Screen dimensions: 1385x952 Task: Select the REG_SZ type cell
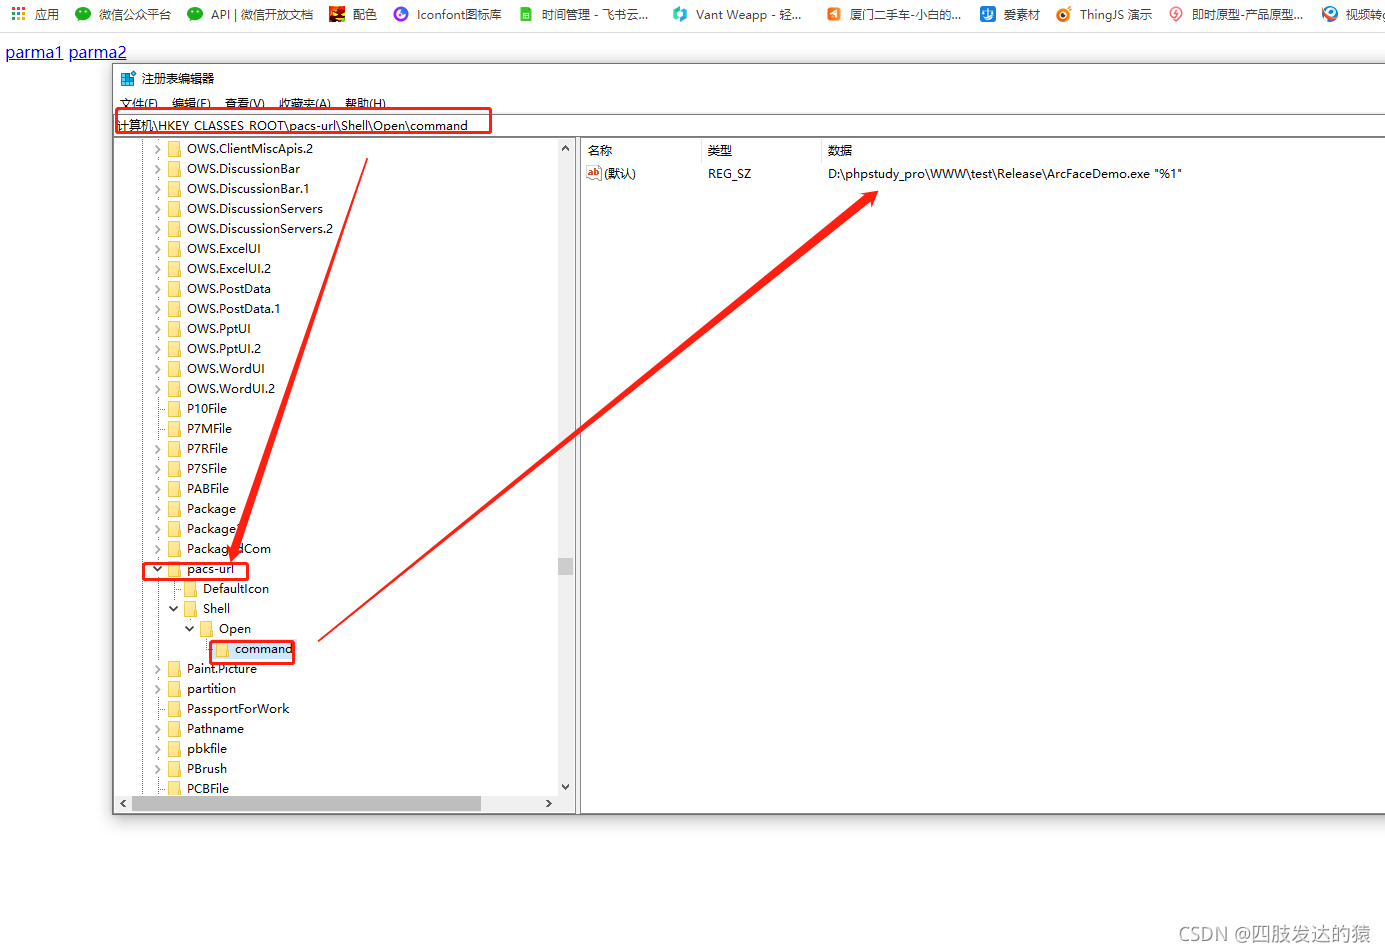coord(730,174)
